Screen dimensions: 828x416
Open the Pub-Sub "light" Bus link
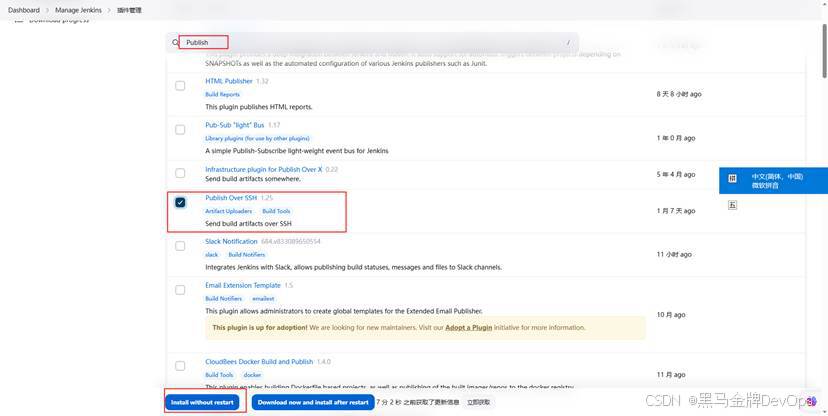click(x=234, y=125)
